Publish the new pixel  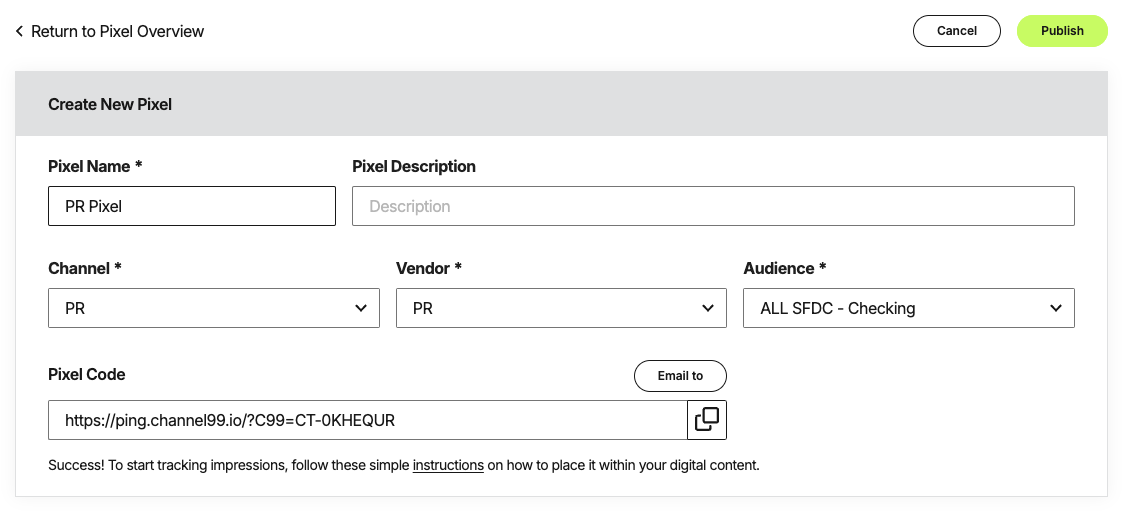click(x=1062, y=31)
